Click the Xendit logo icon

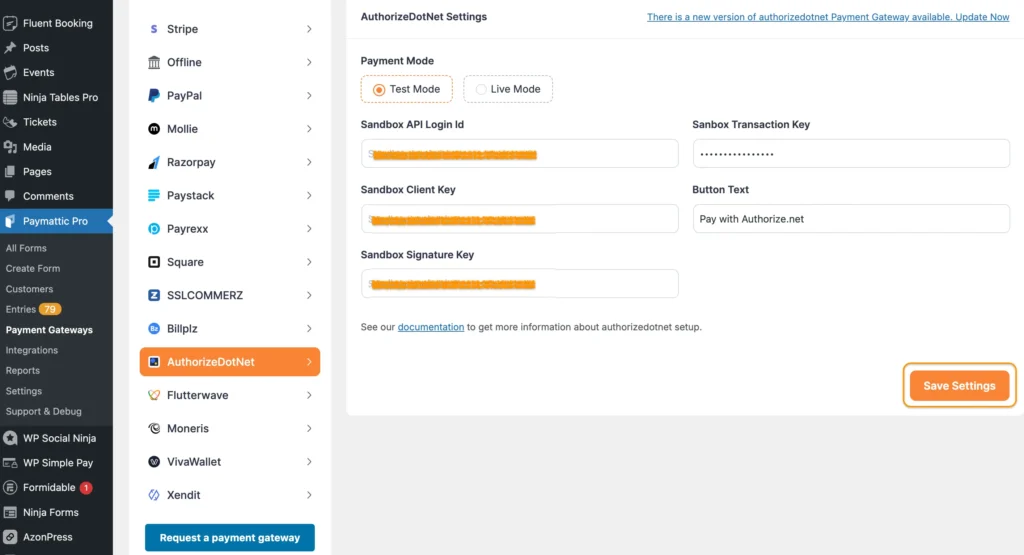tap(153, 495)
